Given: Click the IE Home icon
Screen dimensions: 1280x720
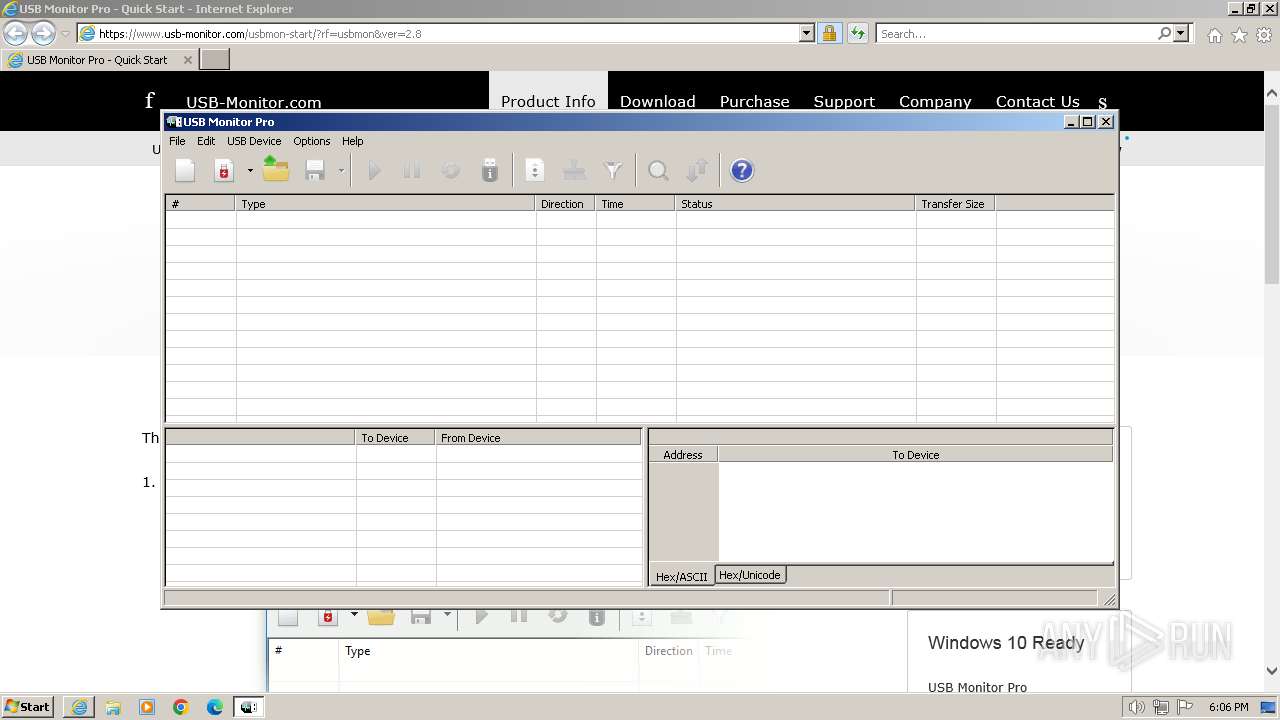Looking at the screenshot, I should click(x=1214, y=35).
